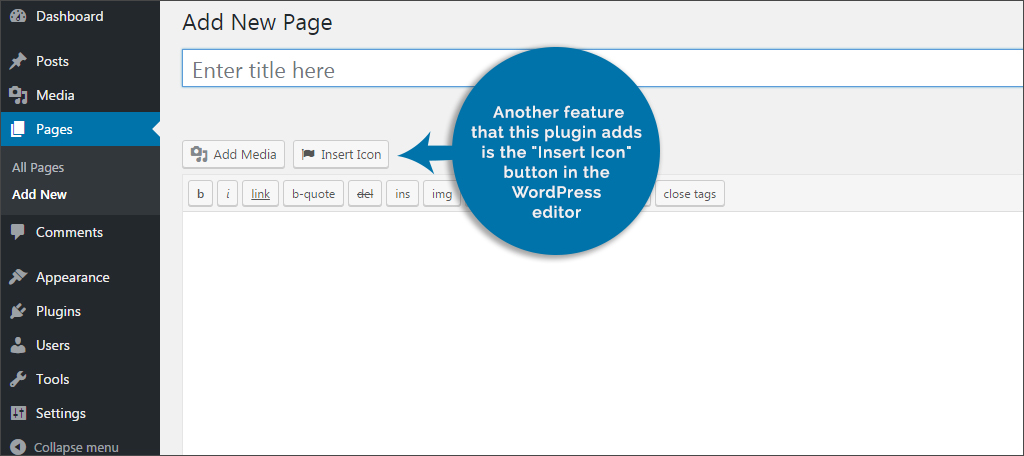
Task: Insert an ins tag
Action: (x=403, y=194)
